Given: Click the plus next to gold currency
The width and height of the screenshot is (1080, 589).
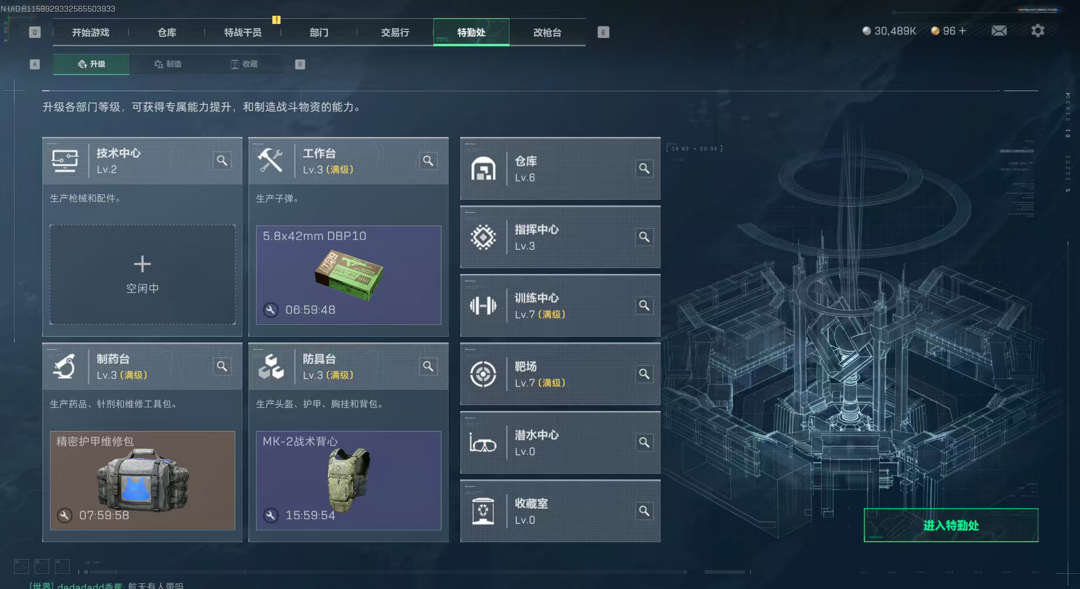Looking at the screenshot, I should coord(962,31).
